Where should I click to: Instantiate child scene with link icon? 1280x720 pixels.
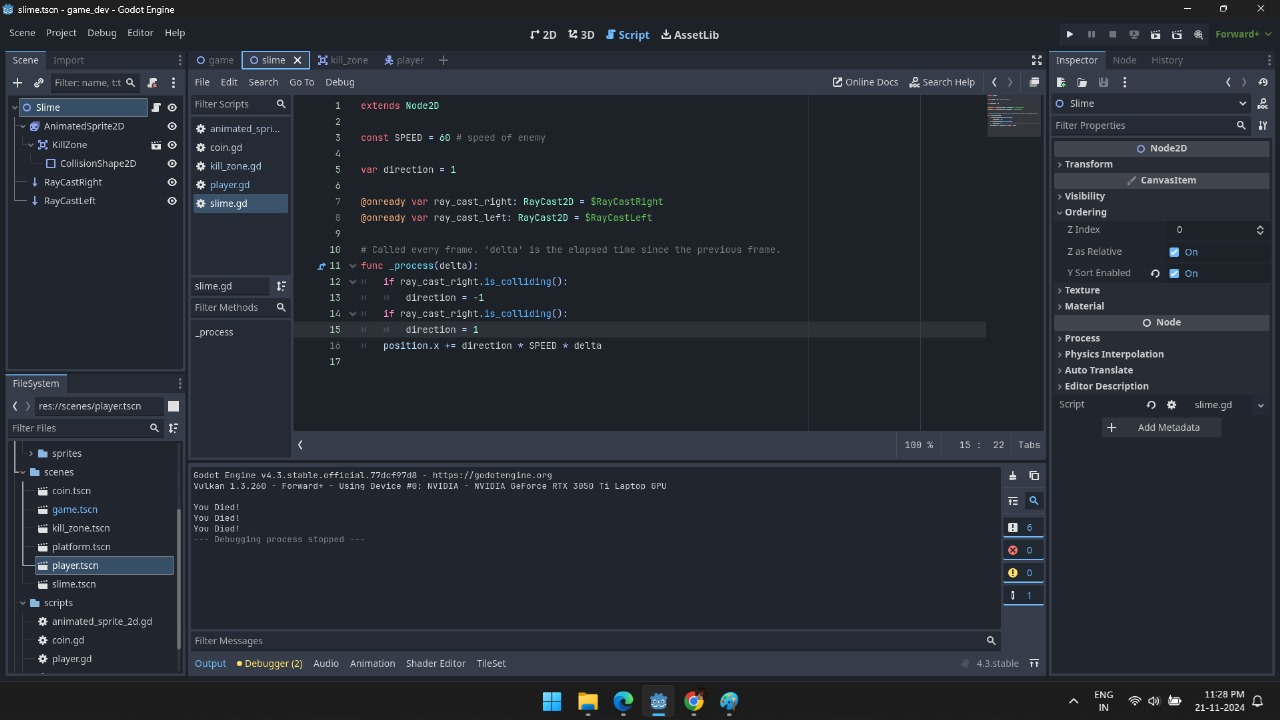click(x=39, y=82)
